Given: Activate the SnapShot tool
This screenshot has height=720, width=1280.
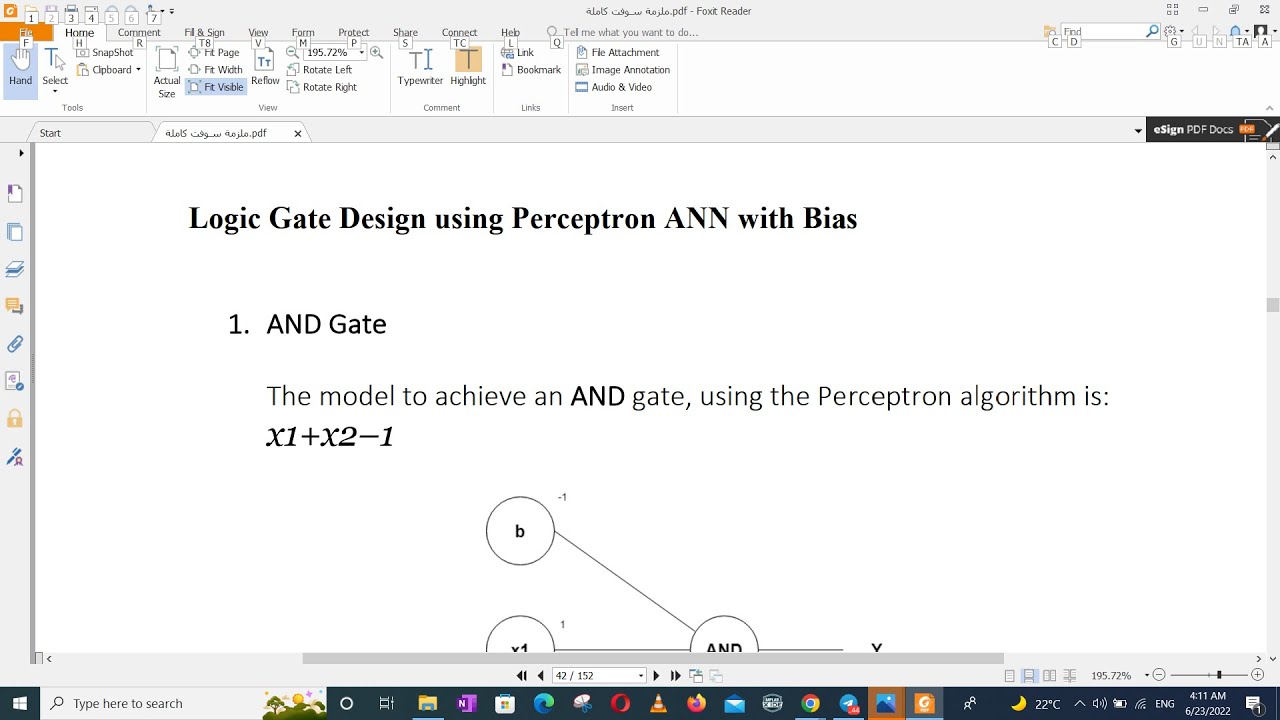Looking at the screenshot, I should (104, 53).
